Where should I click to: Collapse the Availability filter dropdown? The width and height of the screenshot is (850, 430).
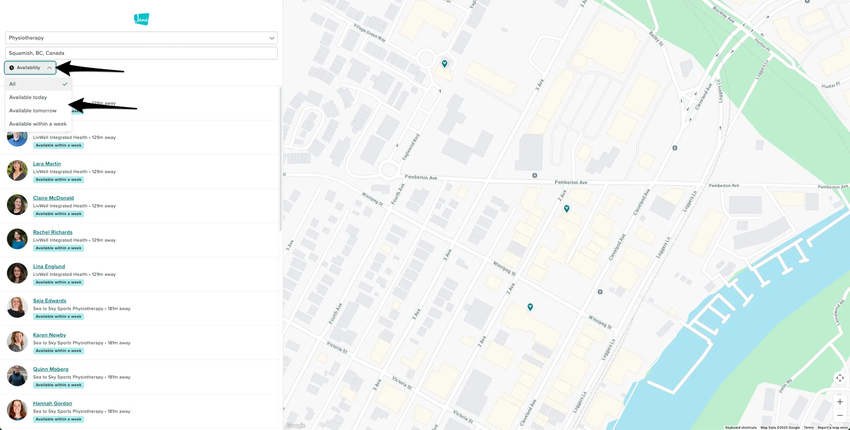(x=30, y=68)
